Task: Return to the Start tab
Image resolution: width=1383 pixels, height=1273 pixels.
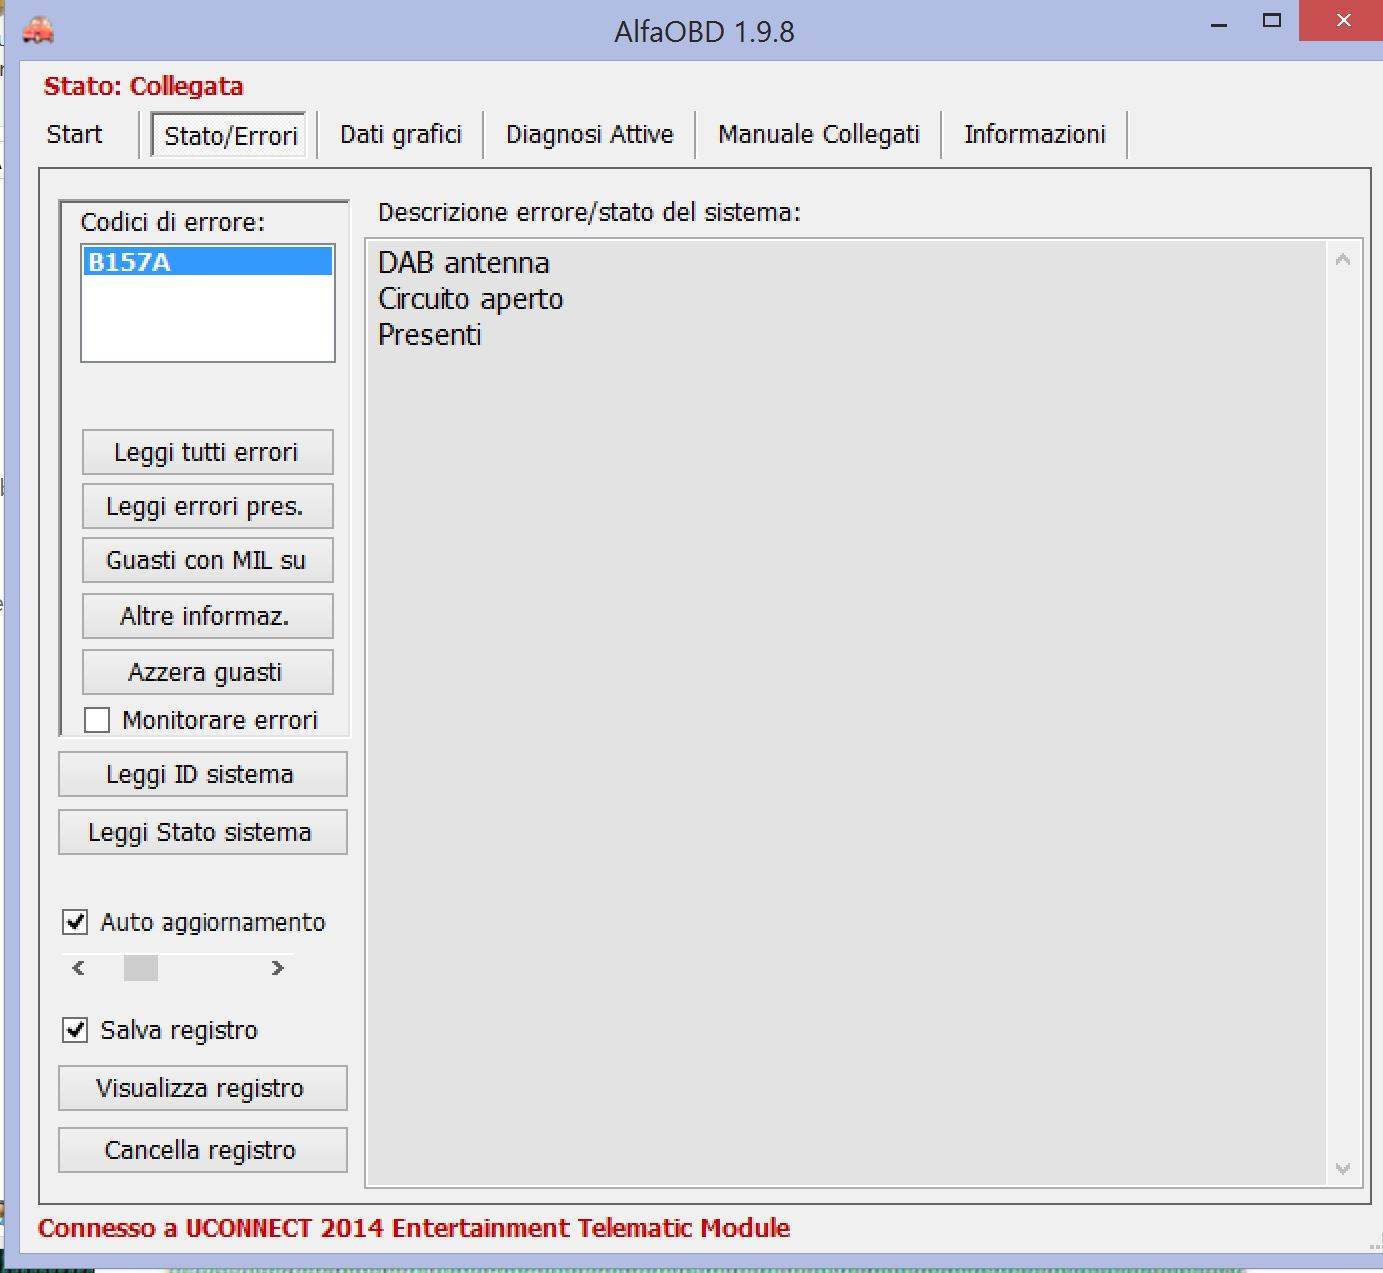Action: click(x=74, y=135)
